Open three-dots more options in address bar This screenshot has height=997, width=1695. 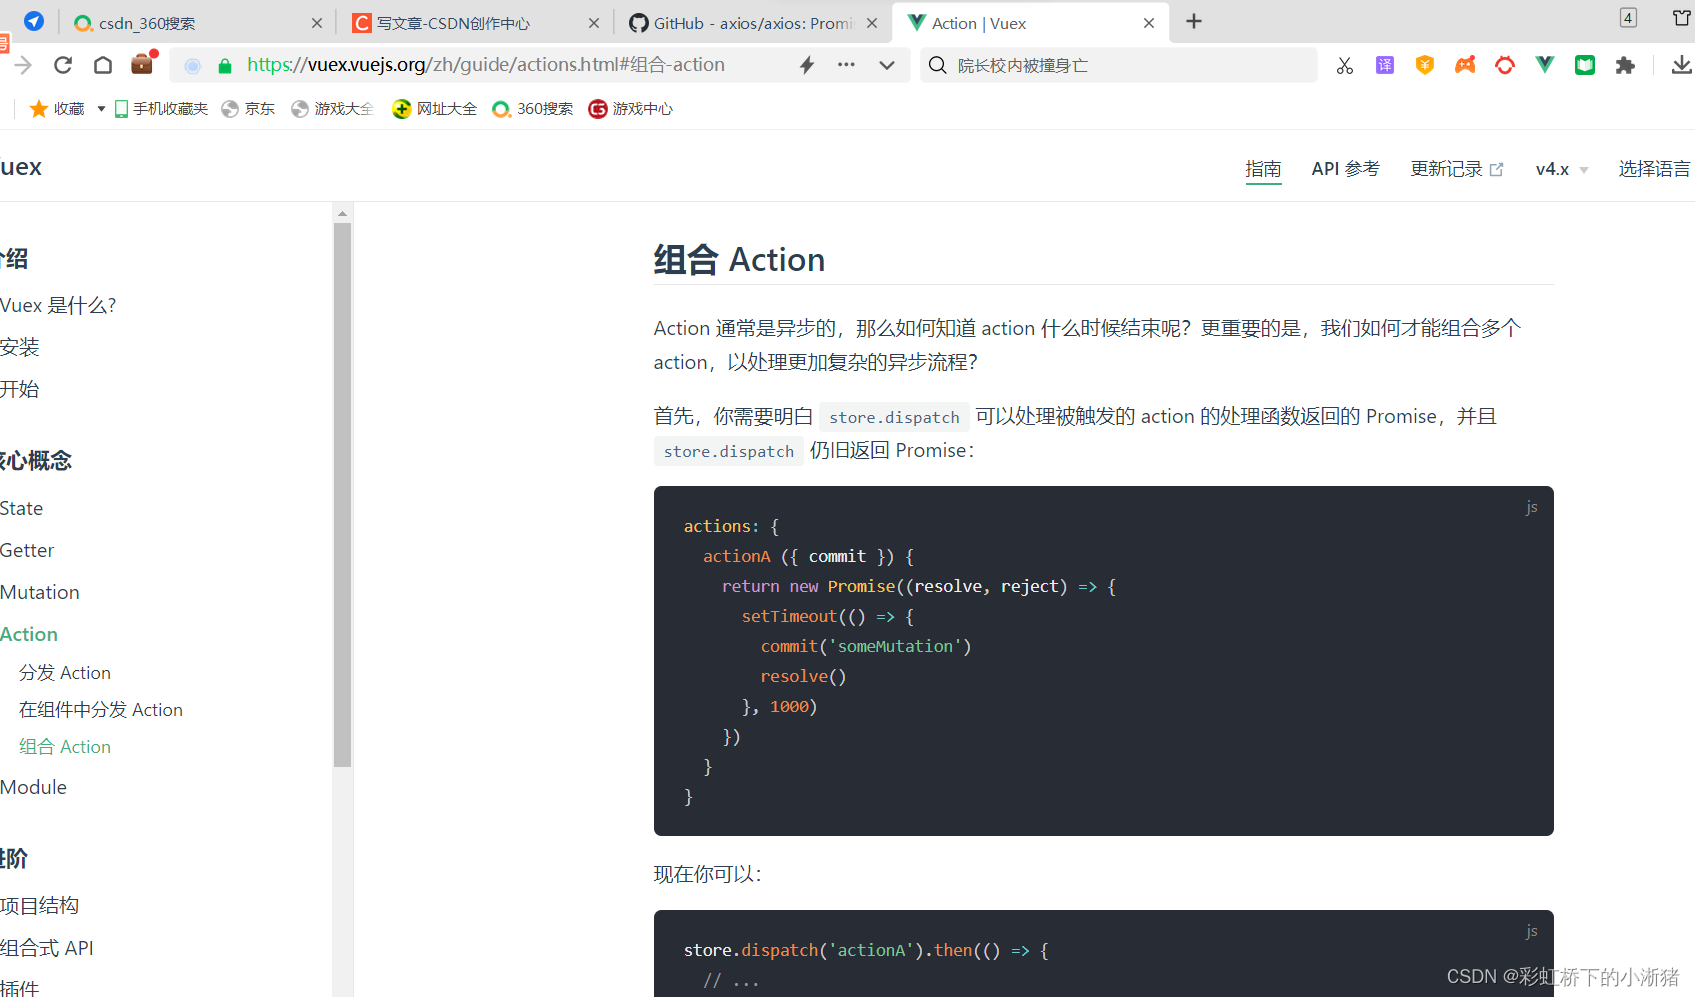pos(846,65)
